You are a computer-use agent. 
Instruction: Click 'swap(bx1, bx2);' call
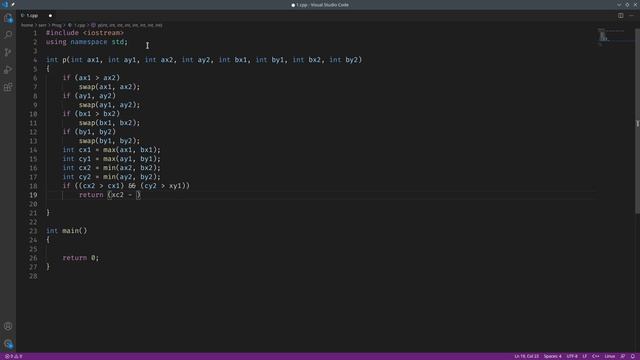(x=109, y=122)
